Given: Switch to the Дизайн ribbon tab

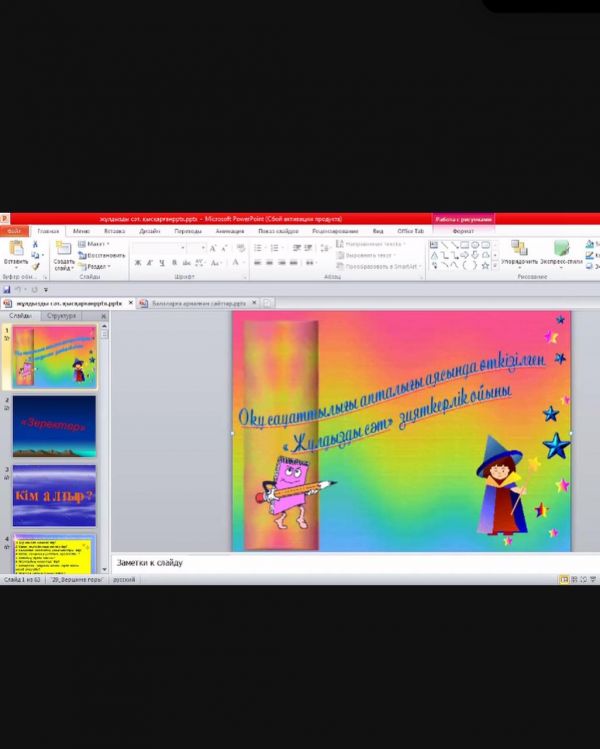Looking at the screenshot, I should [149, 231].
